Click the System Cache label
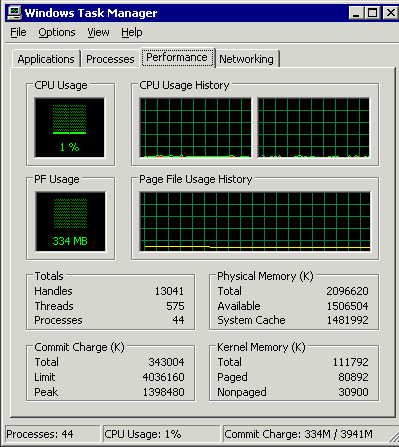The height and width of the screenshot is (447, 399). pyautogui.click(x=251, y=320)
